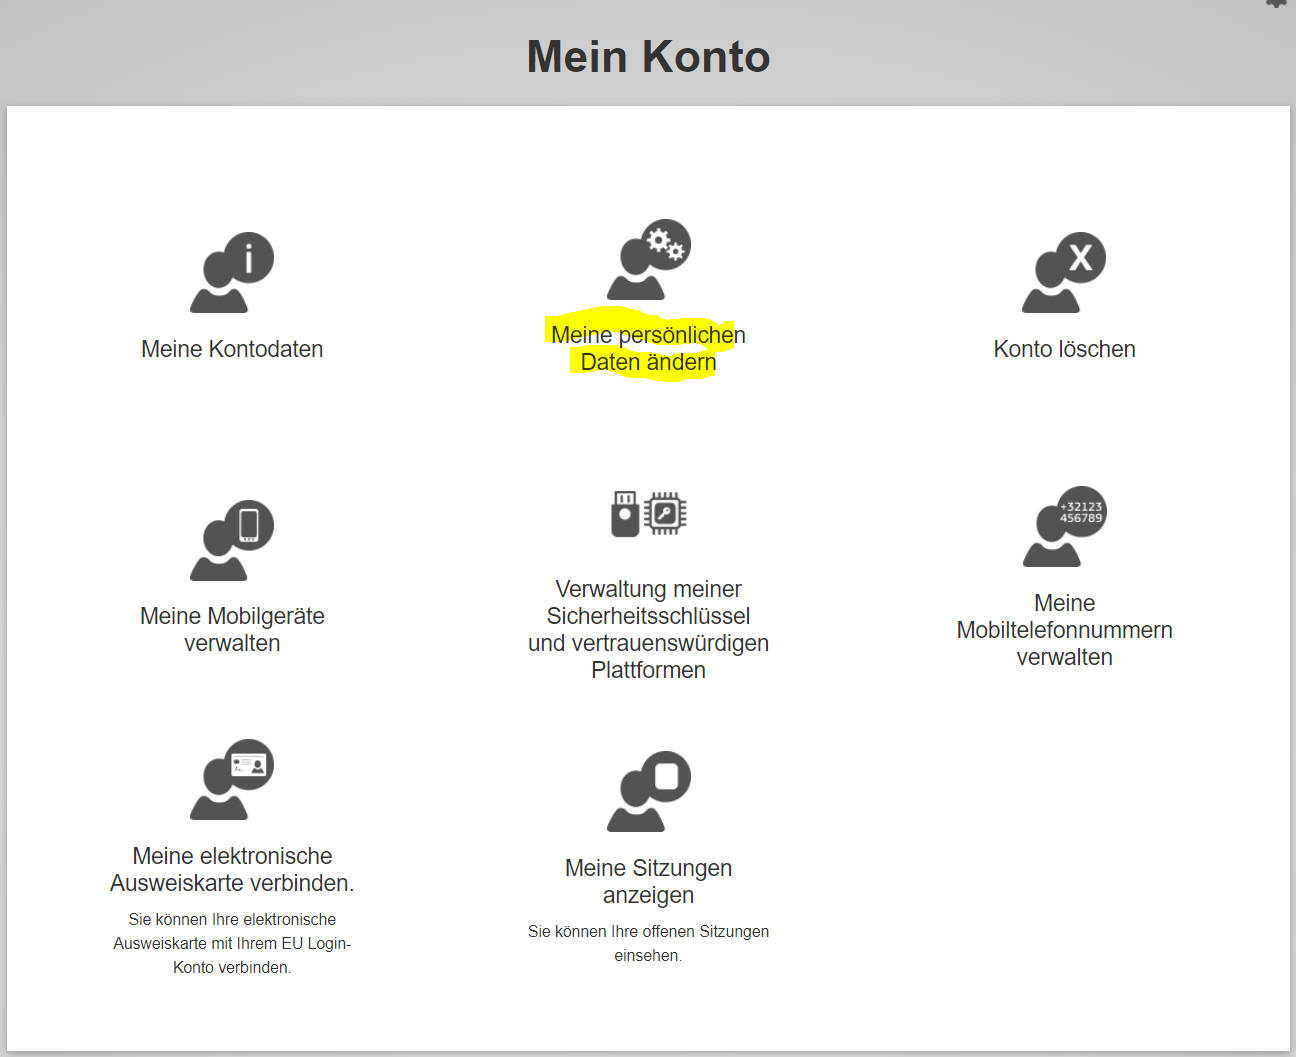1296x1057 pixels.
Task: Click the X person icon for Konto löschen
Action: point(1064,273)
